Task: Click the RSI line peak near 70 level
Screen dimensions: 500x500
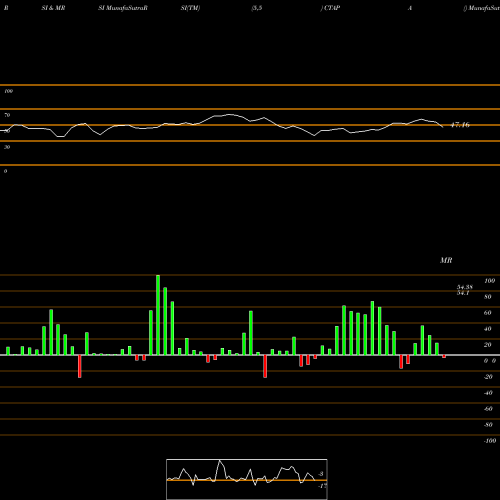Action: coord(230,115)
